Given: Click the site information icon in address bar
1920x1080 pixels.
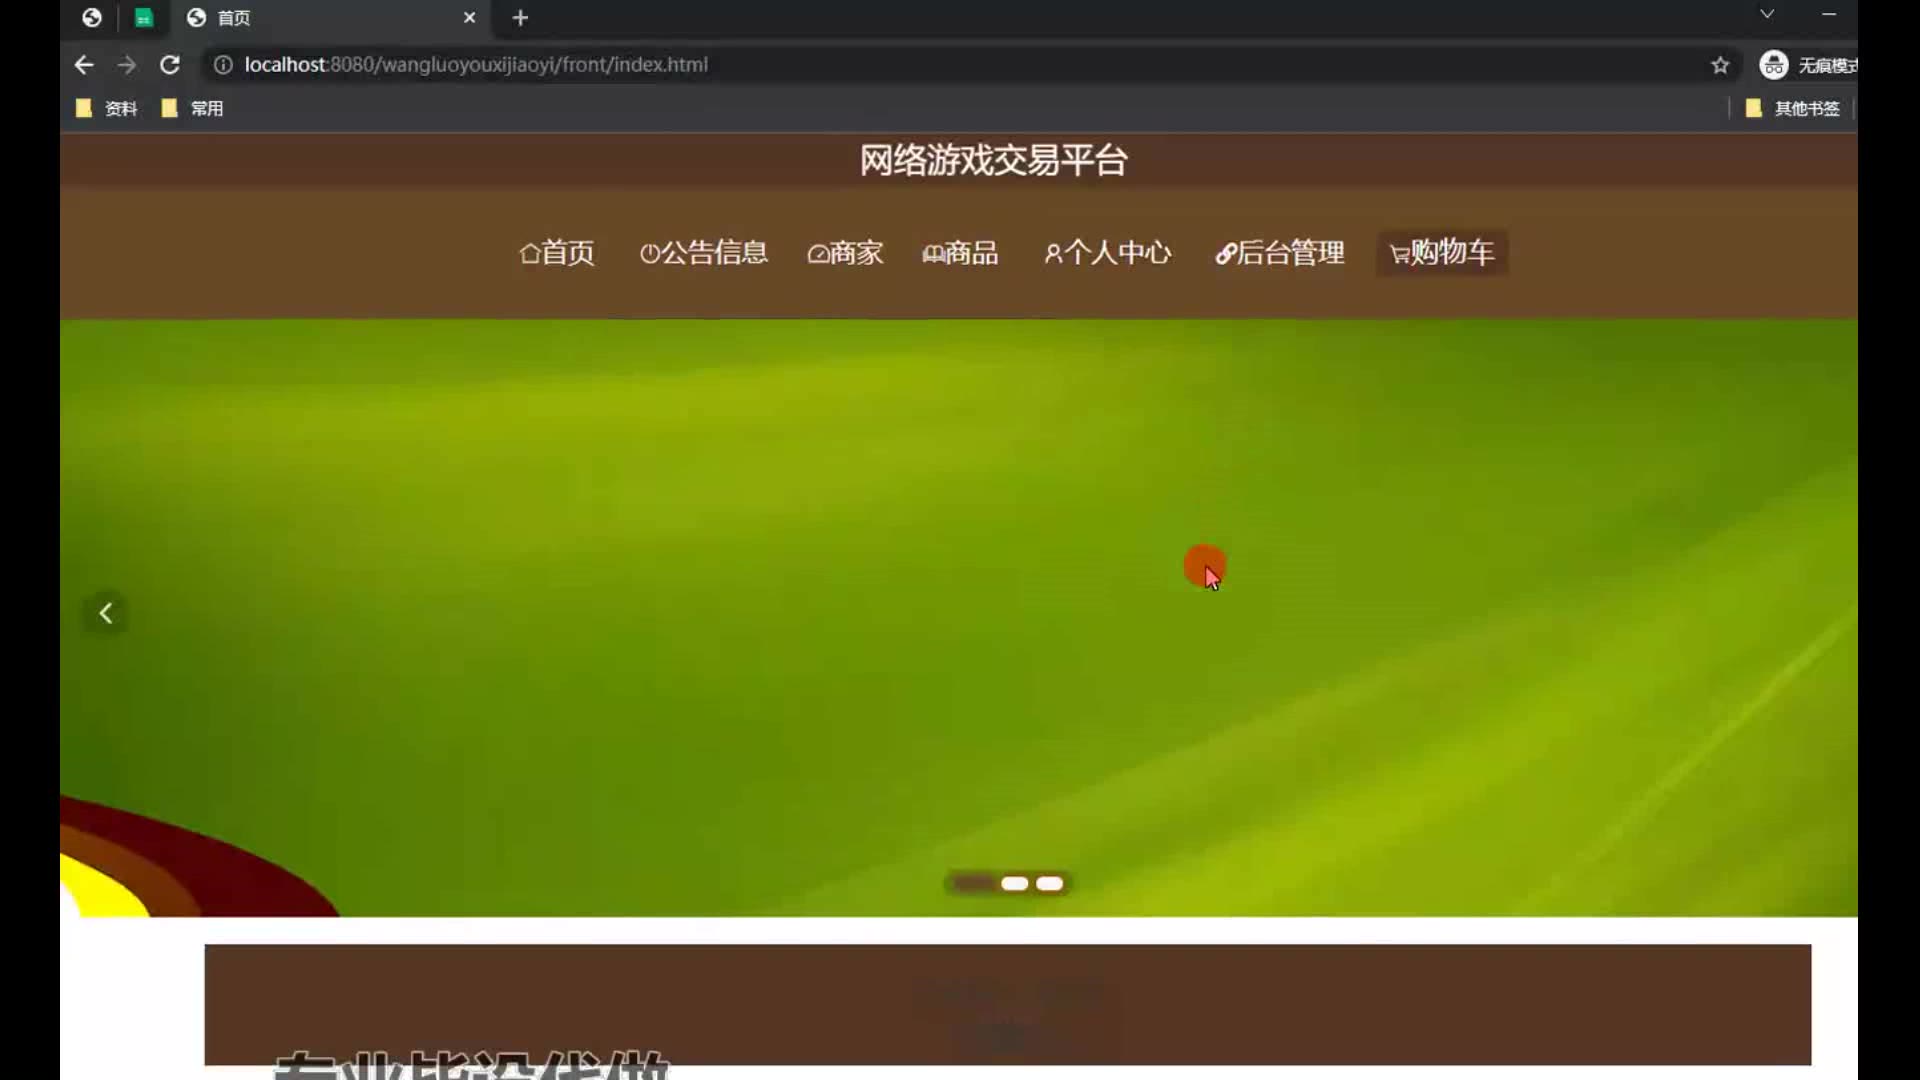Looking at the screenshot, I should pos(223,65).
